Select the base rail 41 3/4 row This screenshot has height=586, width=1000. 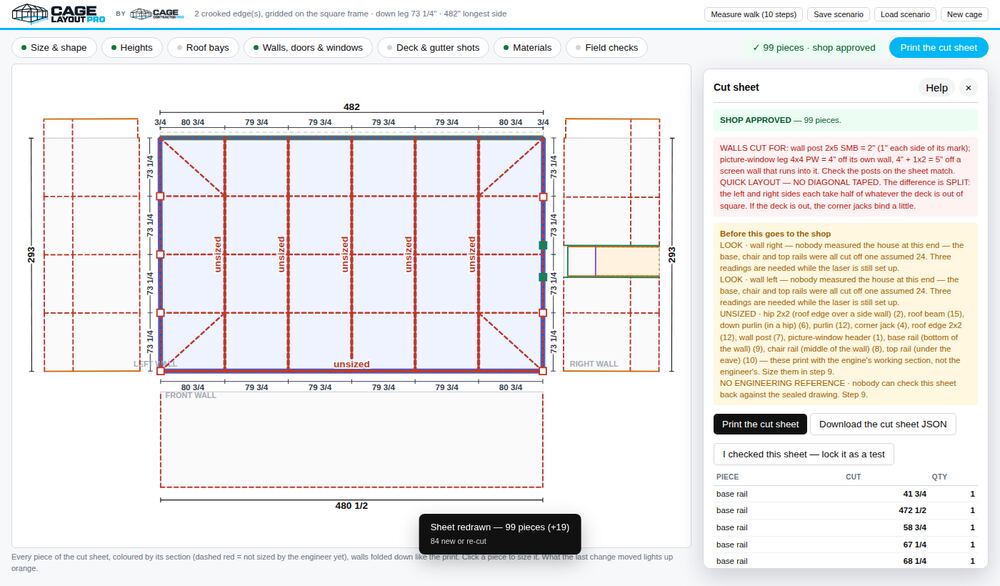point(845,494)
